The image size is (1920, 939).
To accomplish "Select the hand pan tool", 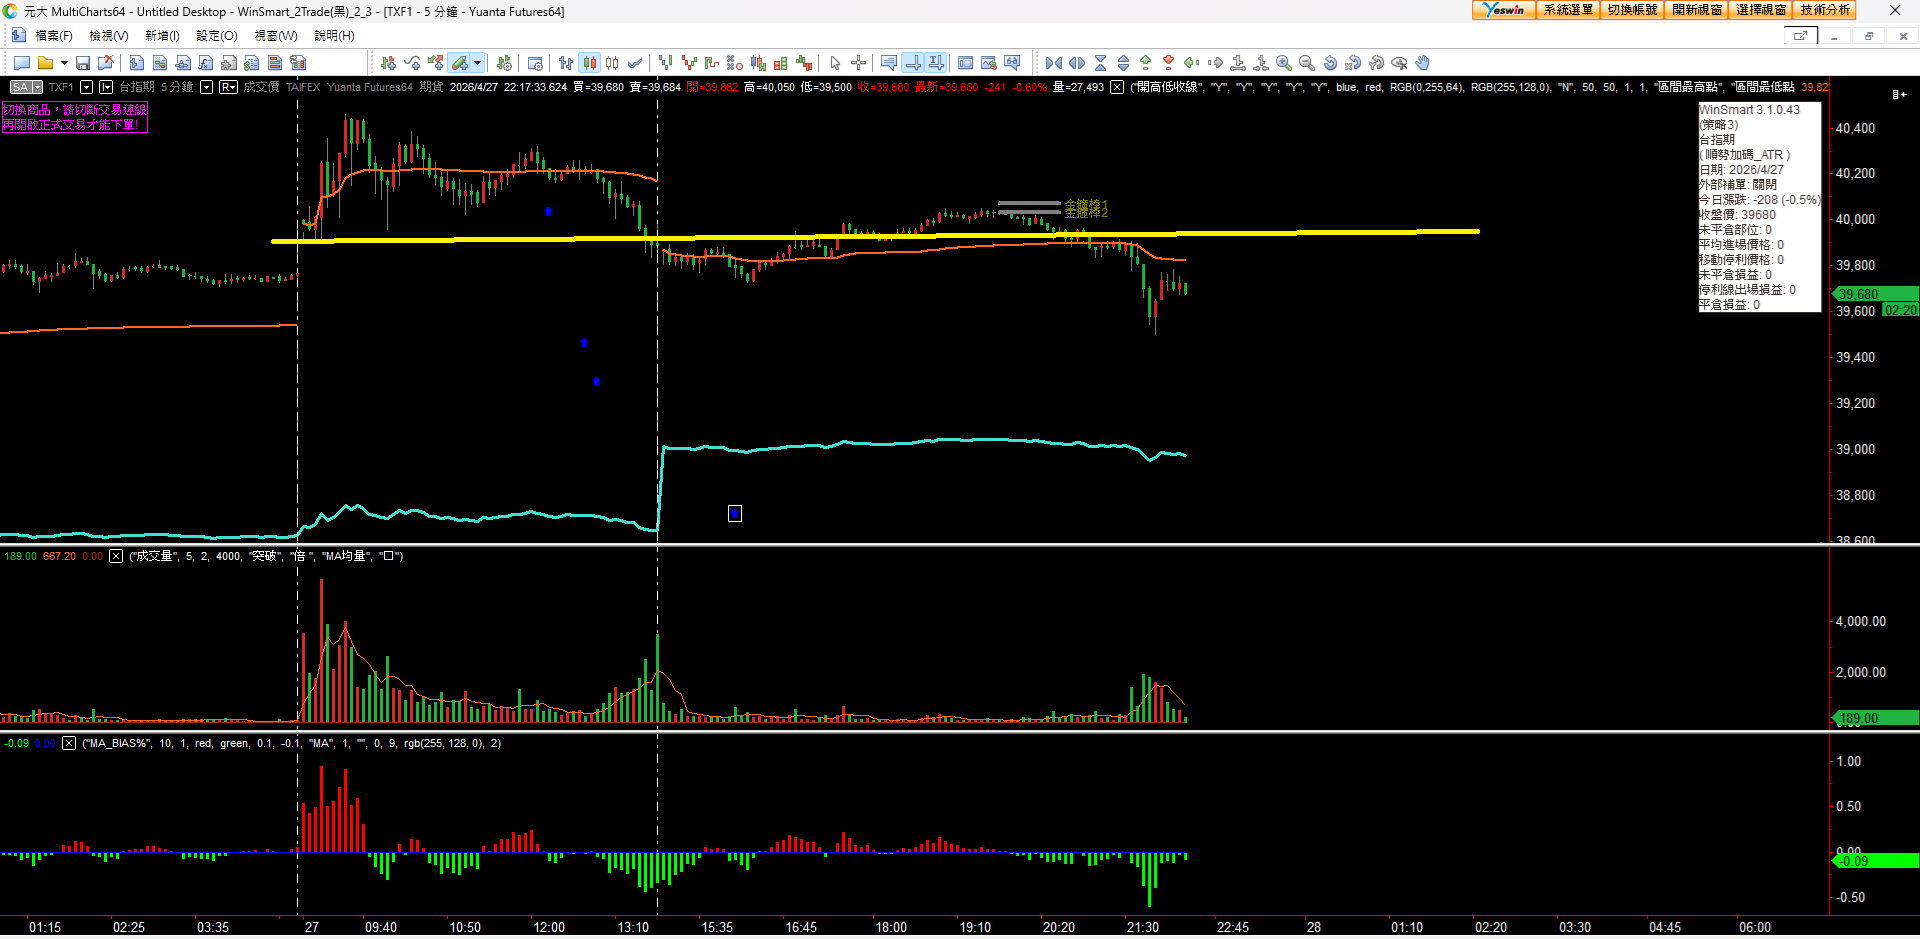I will 1423,63.
